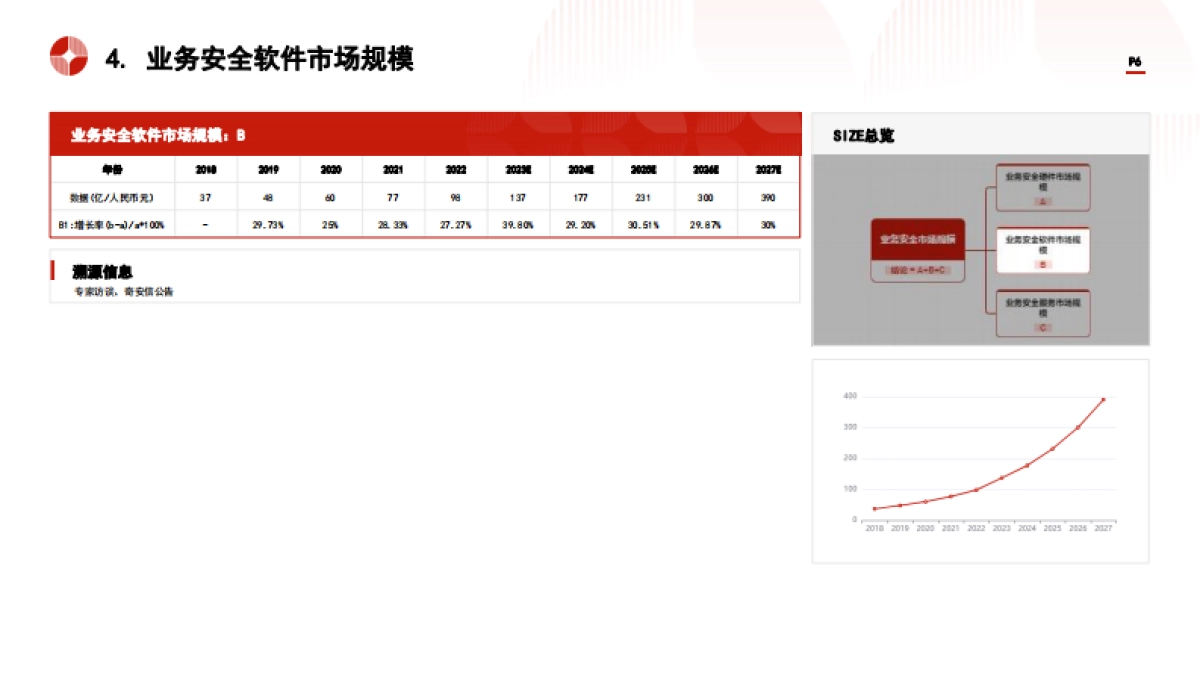The image size is (1200, 675).
Task: Click the P6 page number link
Action: click(x=1133, y=60)
